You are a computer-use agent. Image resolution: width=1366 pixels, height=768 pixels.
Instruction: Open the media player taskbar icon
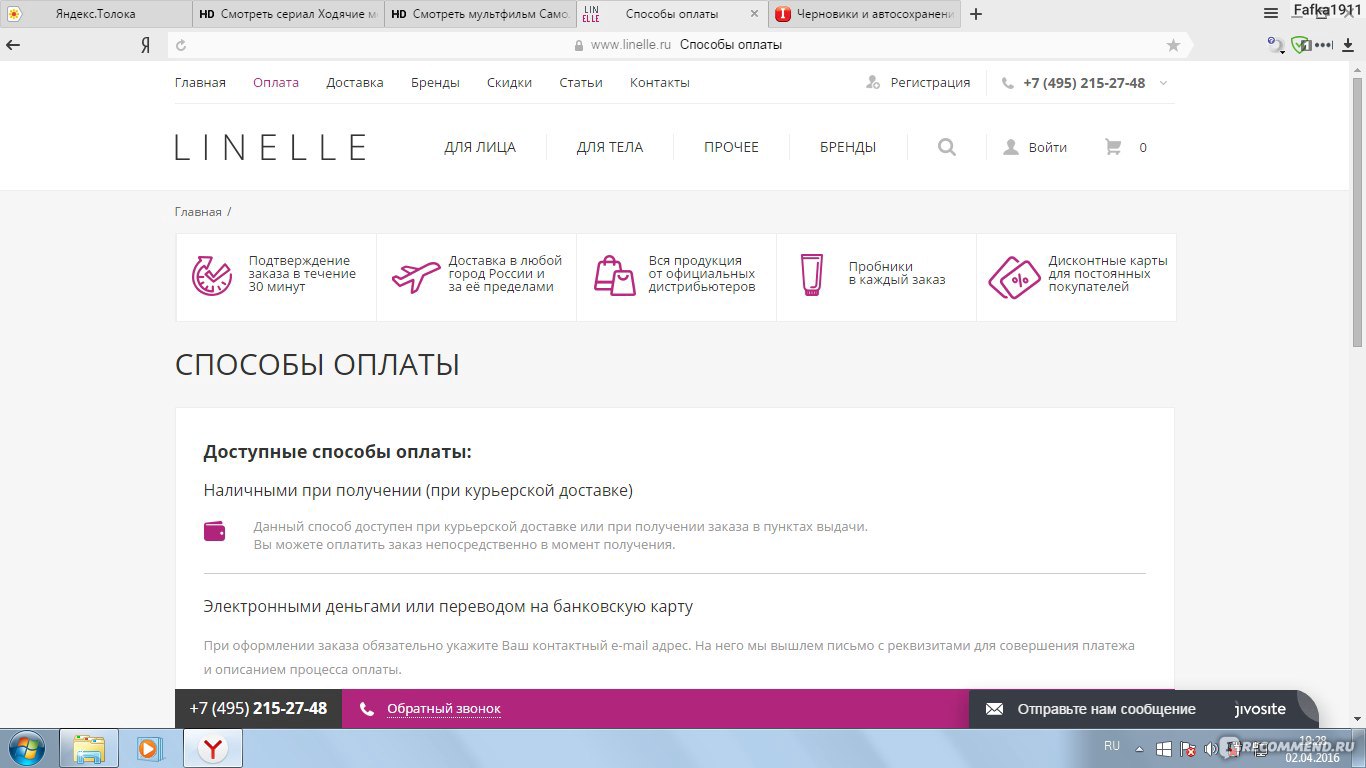coord(150,748)
